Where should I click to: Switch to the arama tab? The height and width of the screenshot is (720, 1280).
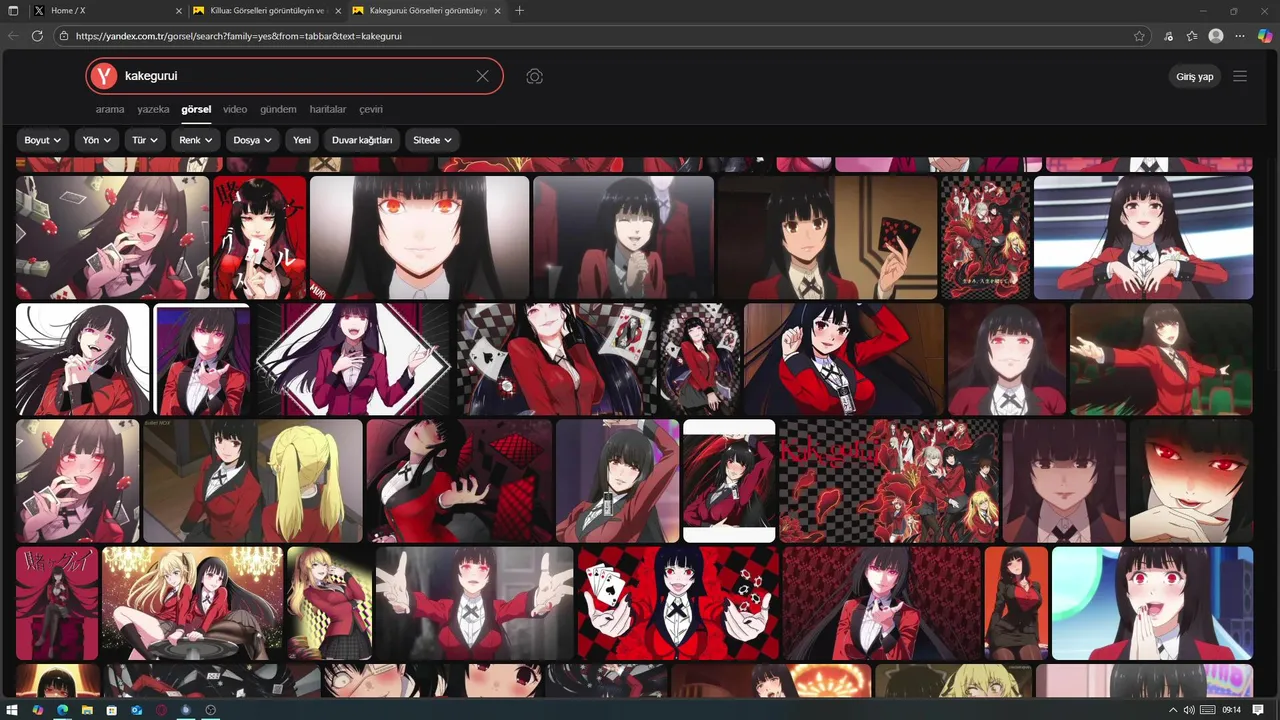tap(110, 109)
